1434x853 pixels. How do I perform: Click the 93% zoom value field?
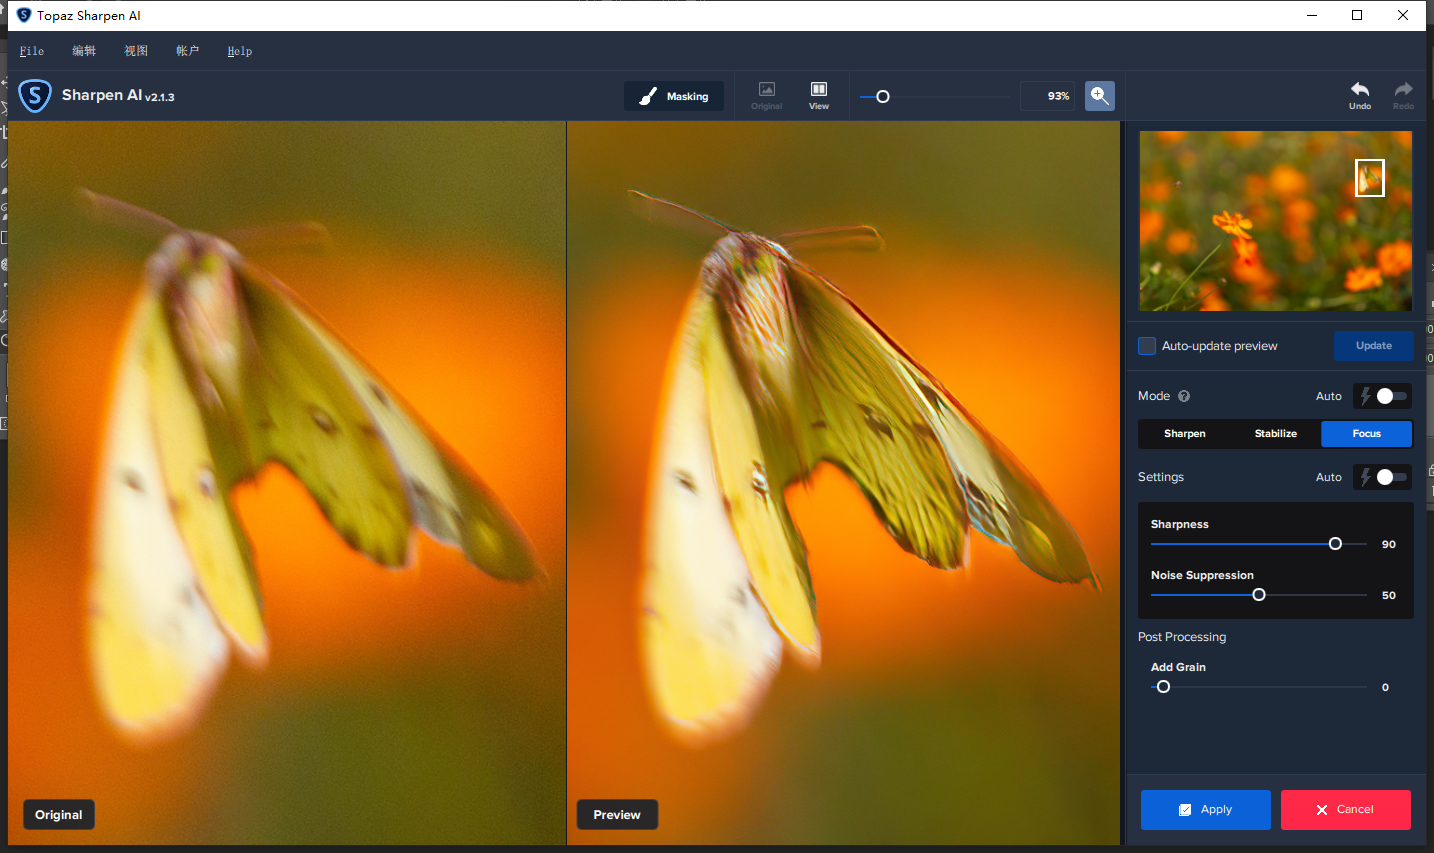tap(1047, 96)
